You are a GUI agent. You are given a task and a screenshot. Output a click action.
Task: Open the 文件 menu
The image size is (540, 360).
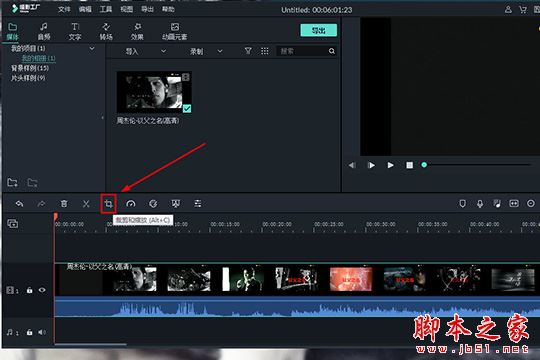64,9
